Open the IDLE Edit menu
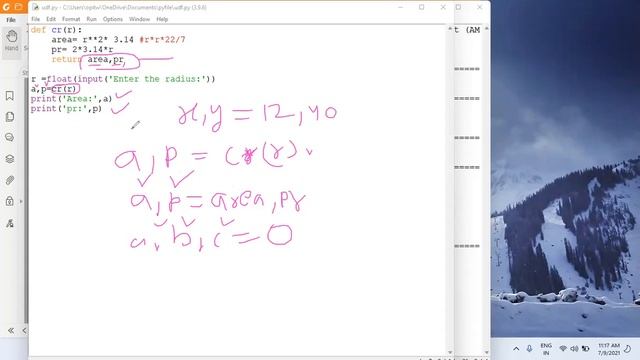 pos(51,19)
